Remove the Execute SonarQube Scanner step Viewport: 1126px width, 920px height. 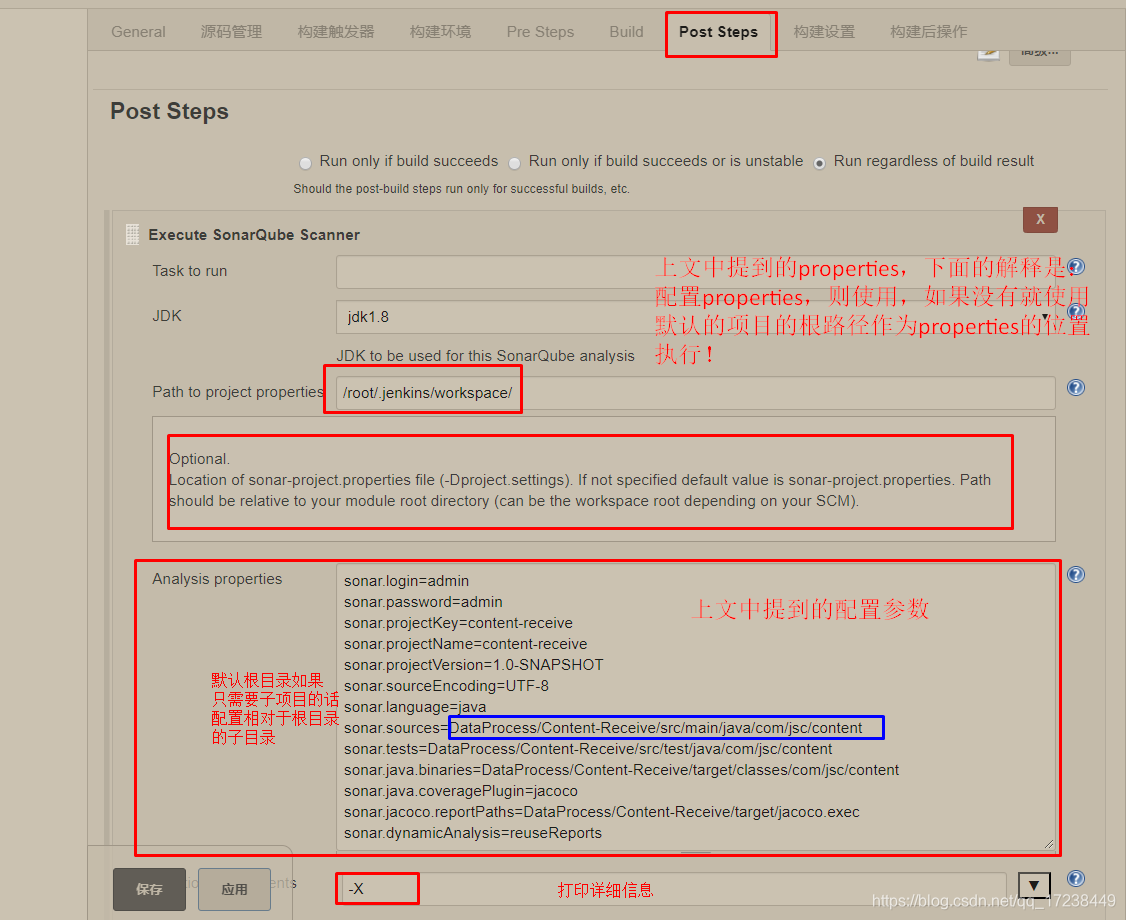coord(1040,220)
